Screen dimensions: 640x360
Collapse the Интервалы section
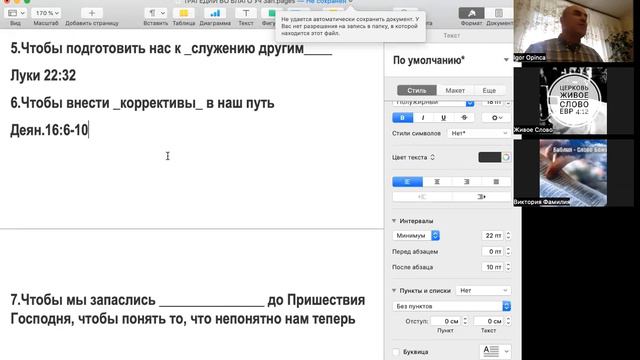394,221
